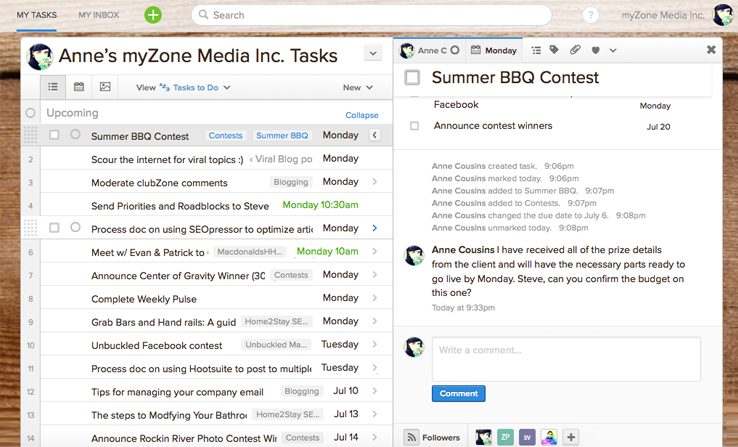The image size is (738, 447).
Task: Click the due date calendar icon Monday
Action: click(476, 50)
